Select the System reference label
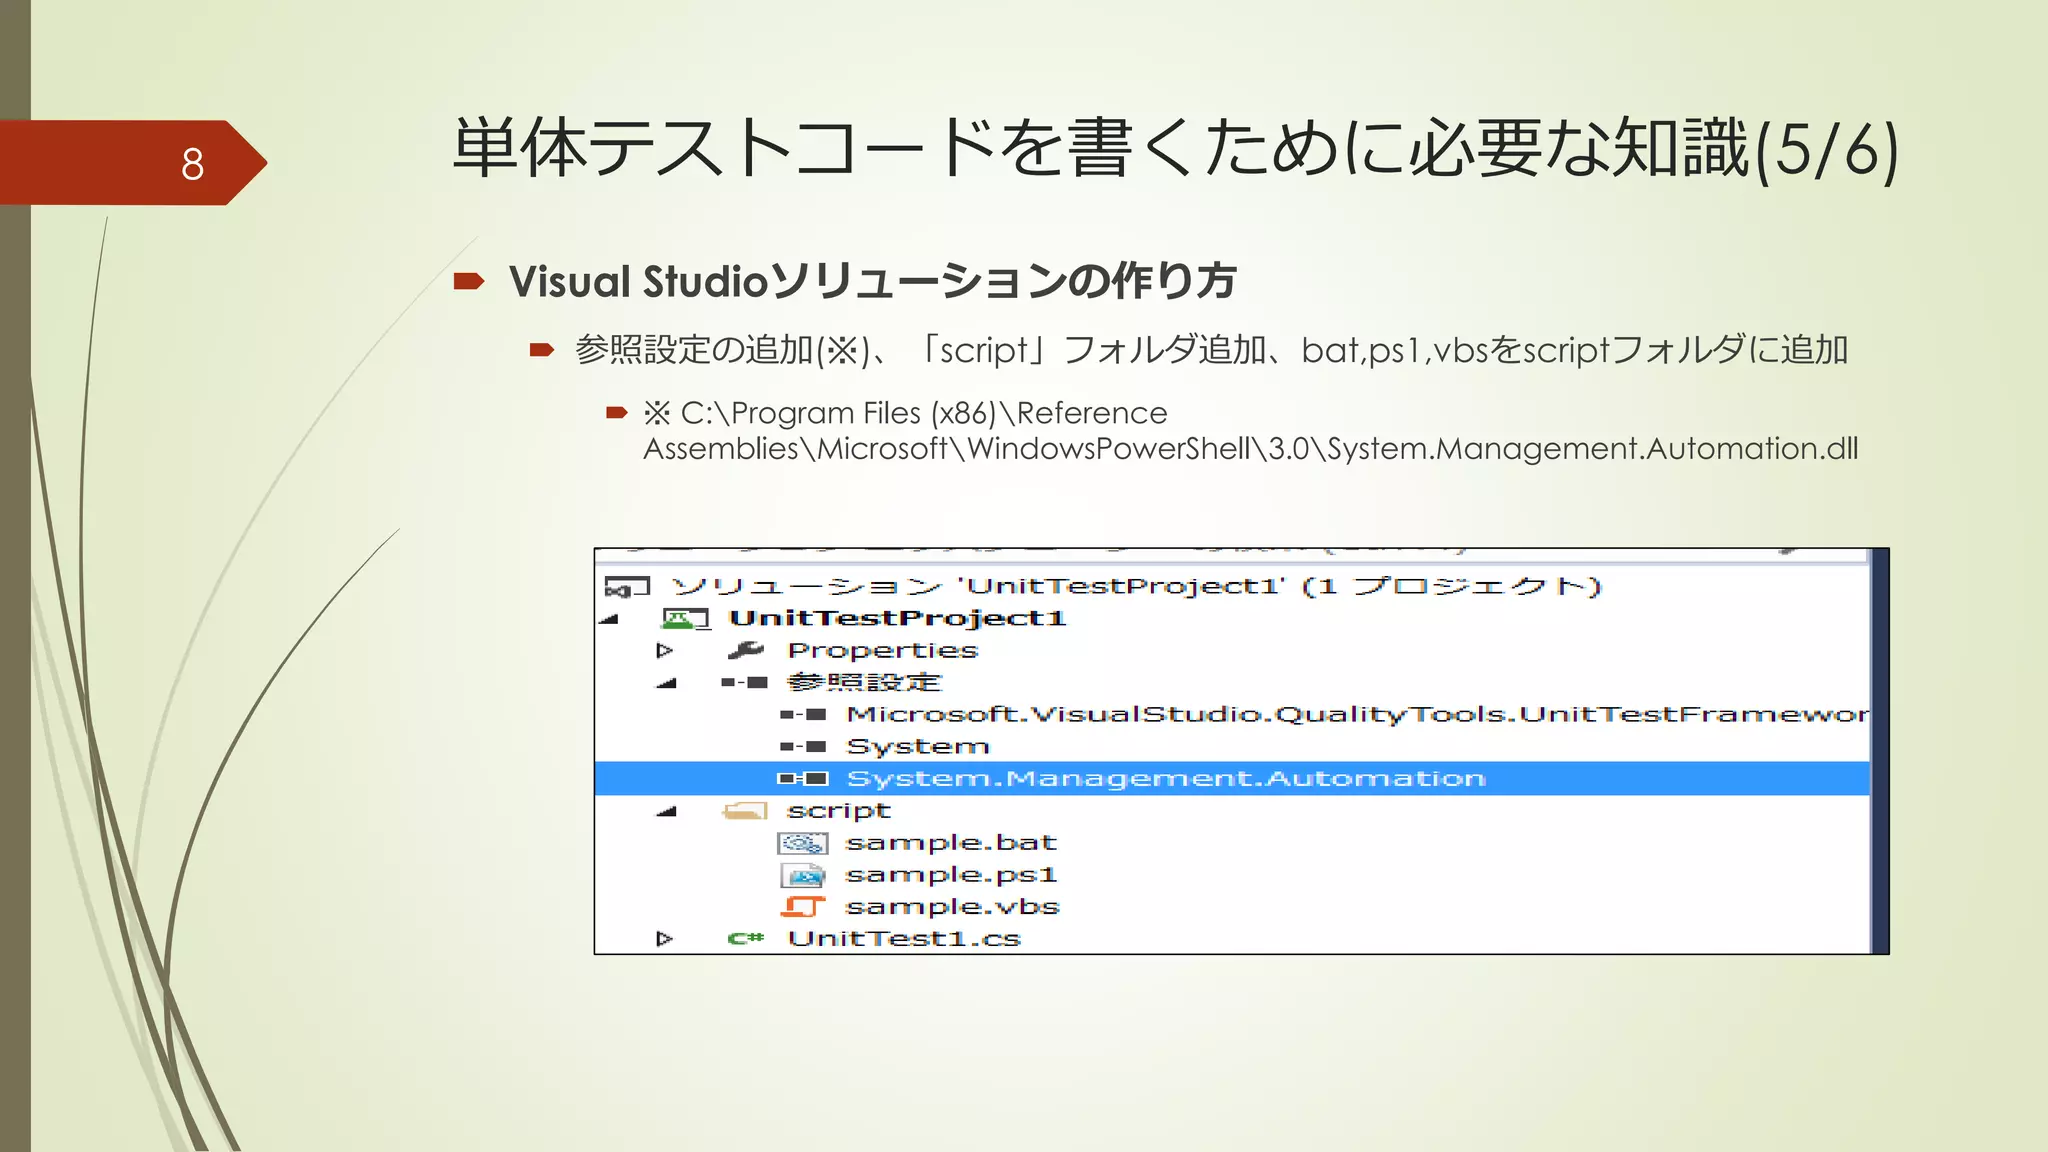The width and height of the screenshot is (2048, 1152). (917, 747)
